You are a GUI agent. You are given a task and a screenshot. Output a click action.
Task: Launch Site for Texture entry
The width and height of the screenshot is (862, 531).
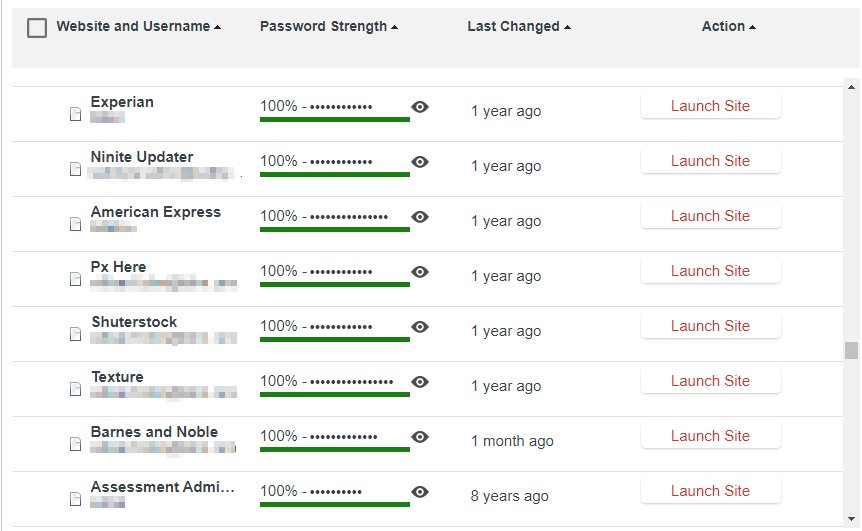tap(710, 381)
